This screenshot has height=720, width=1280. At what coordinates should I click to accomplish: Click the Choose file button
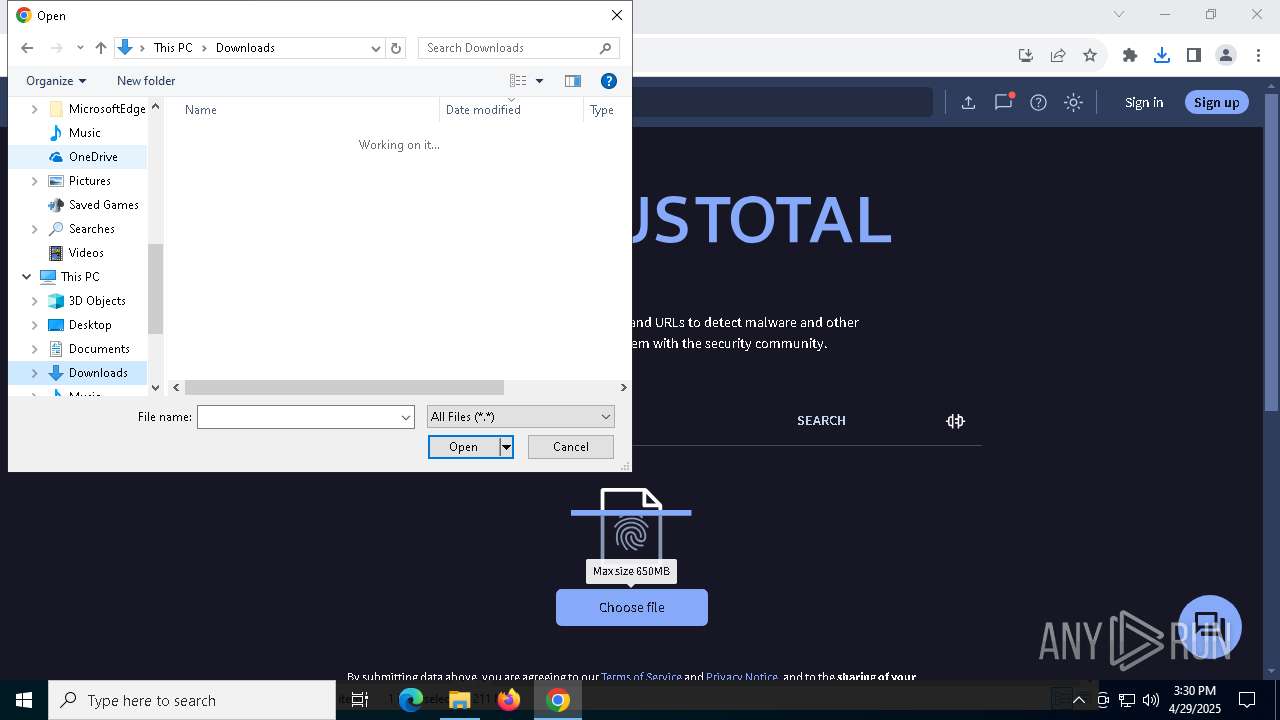[x=632, y=608]
